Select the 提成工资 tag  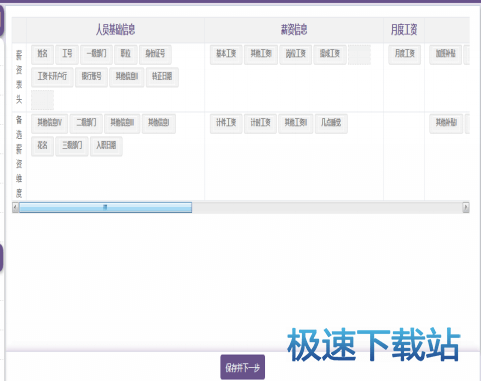click(330, 55)
